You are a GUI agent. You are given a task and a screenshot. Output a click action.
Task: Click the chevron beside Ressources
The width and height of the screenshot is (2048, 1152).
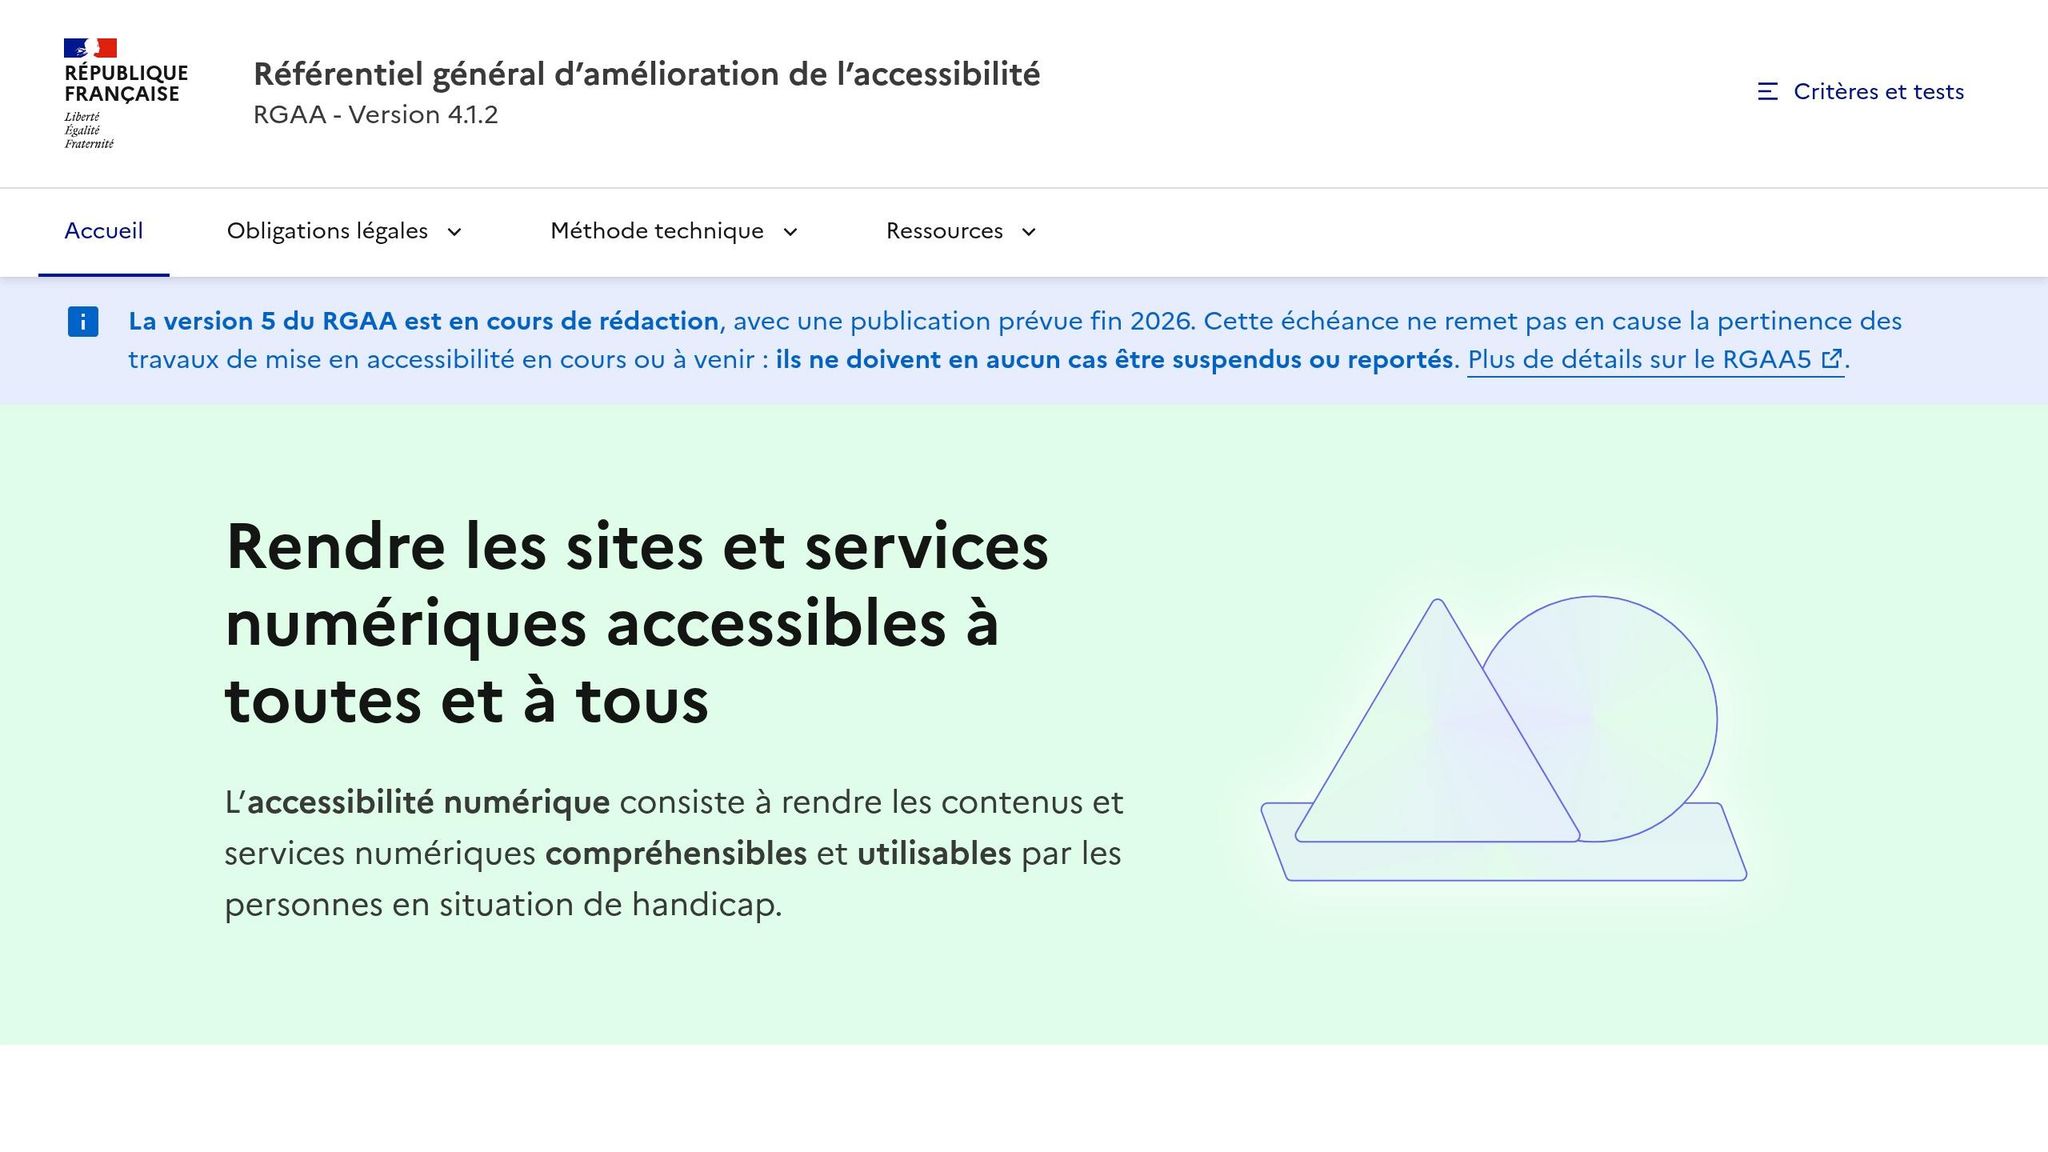point(1028,232)
